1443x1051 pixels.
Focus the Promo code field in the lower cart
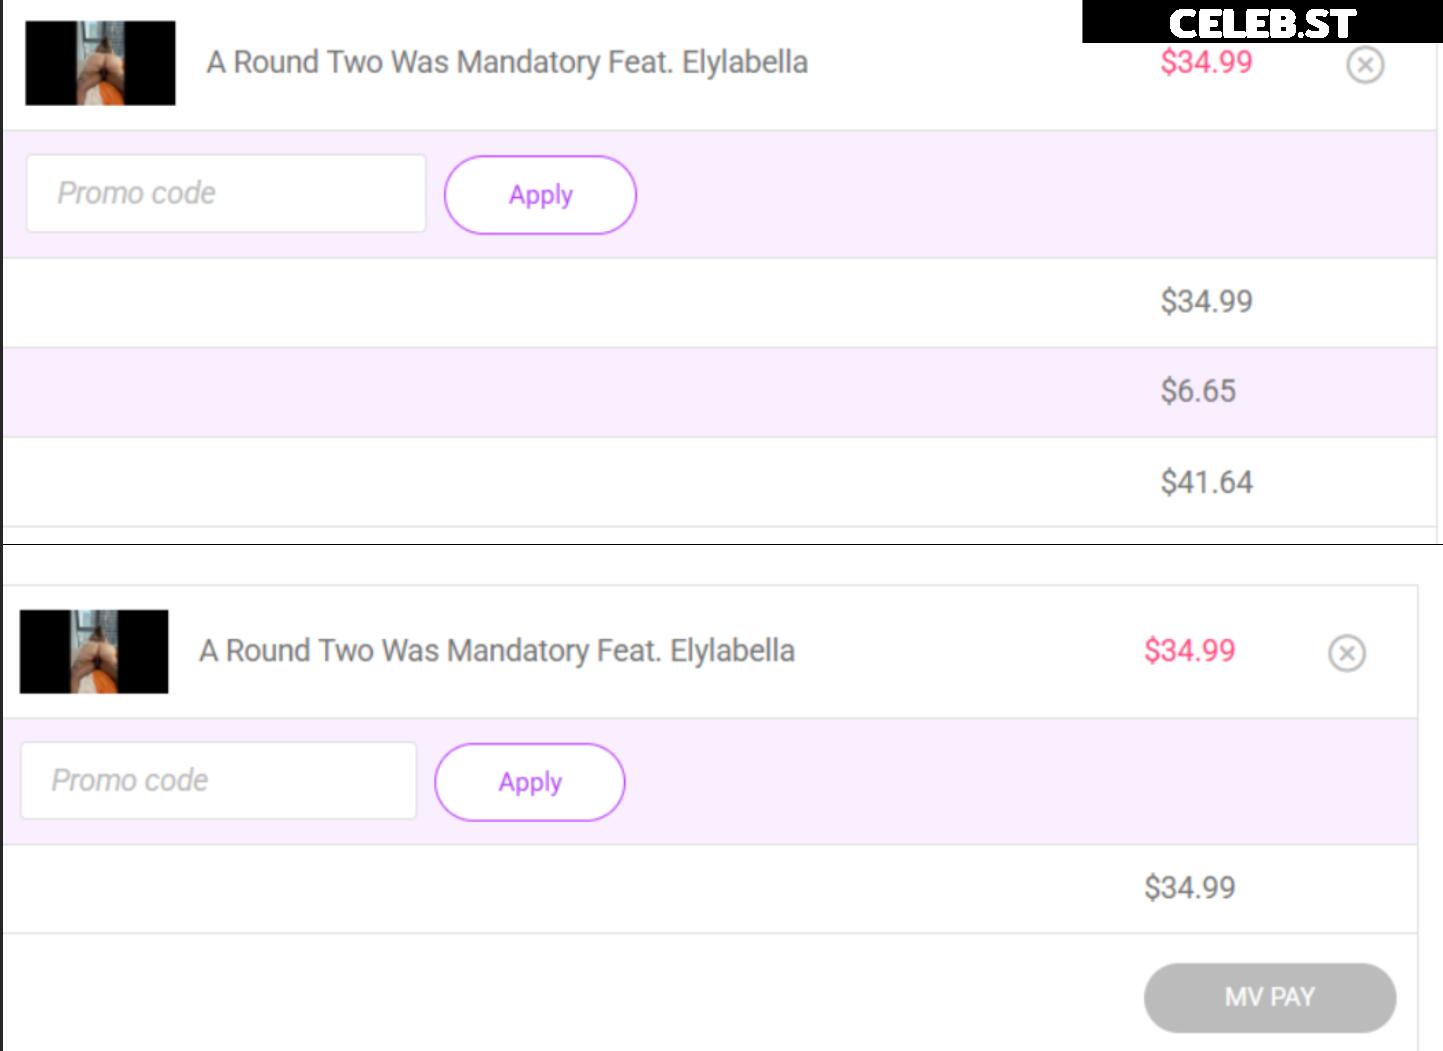pyautogui.click(x=219, y=780)
